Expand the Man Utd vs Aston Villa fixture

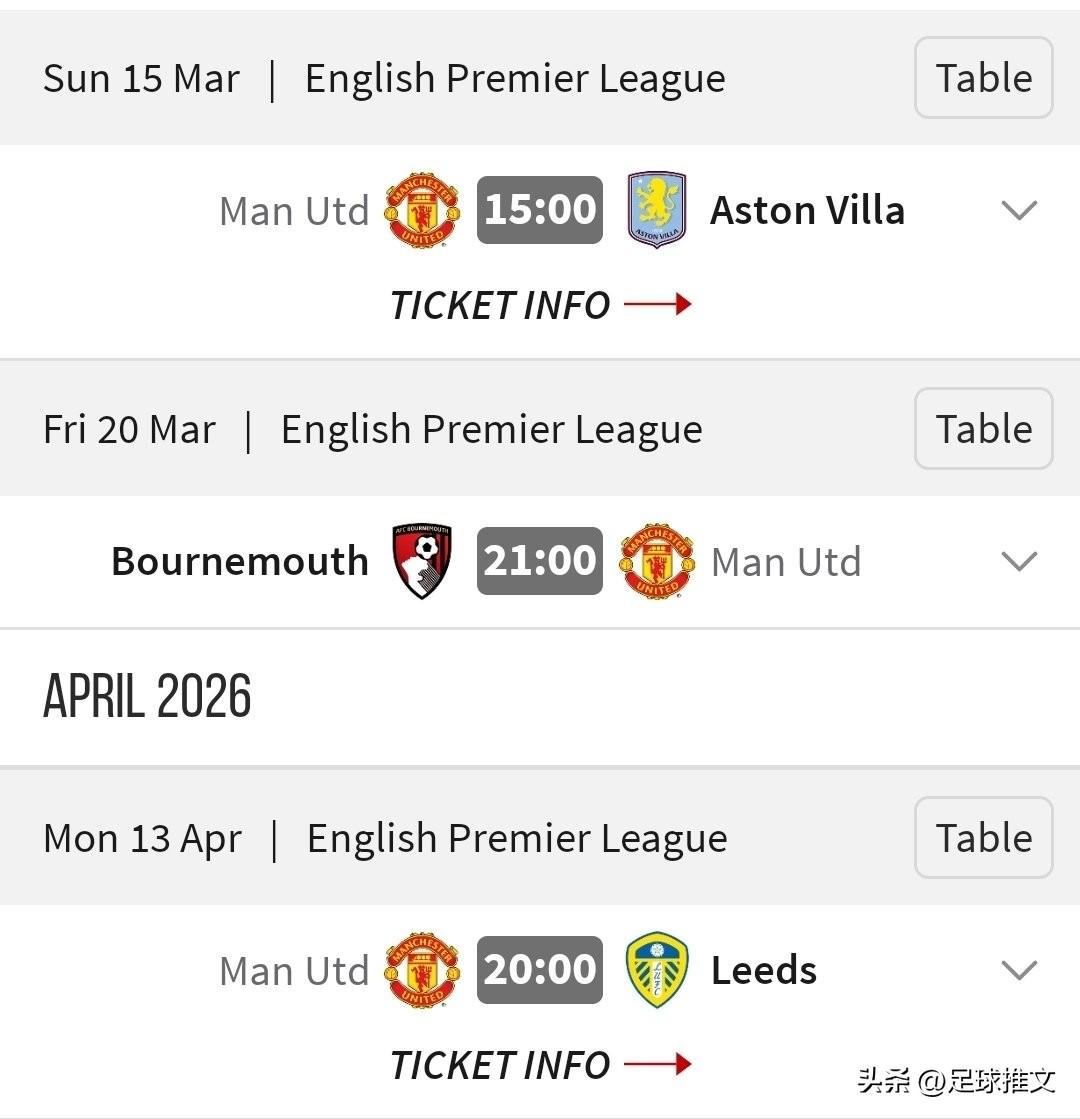[1019, 211]
